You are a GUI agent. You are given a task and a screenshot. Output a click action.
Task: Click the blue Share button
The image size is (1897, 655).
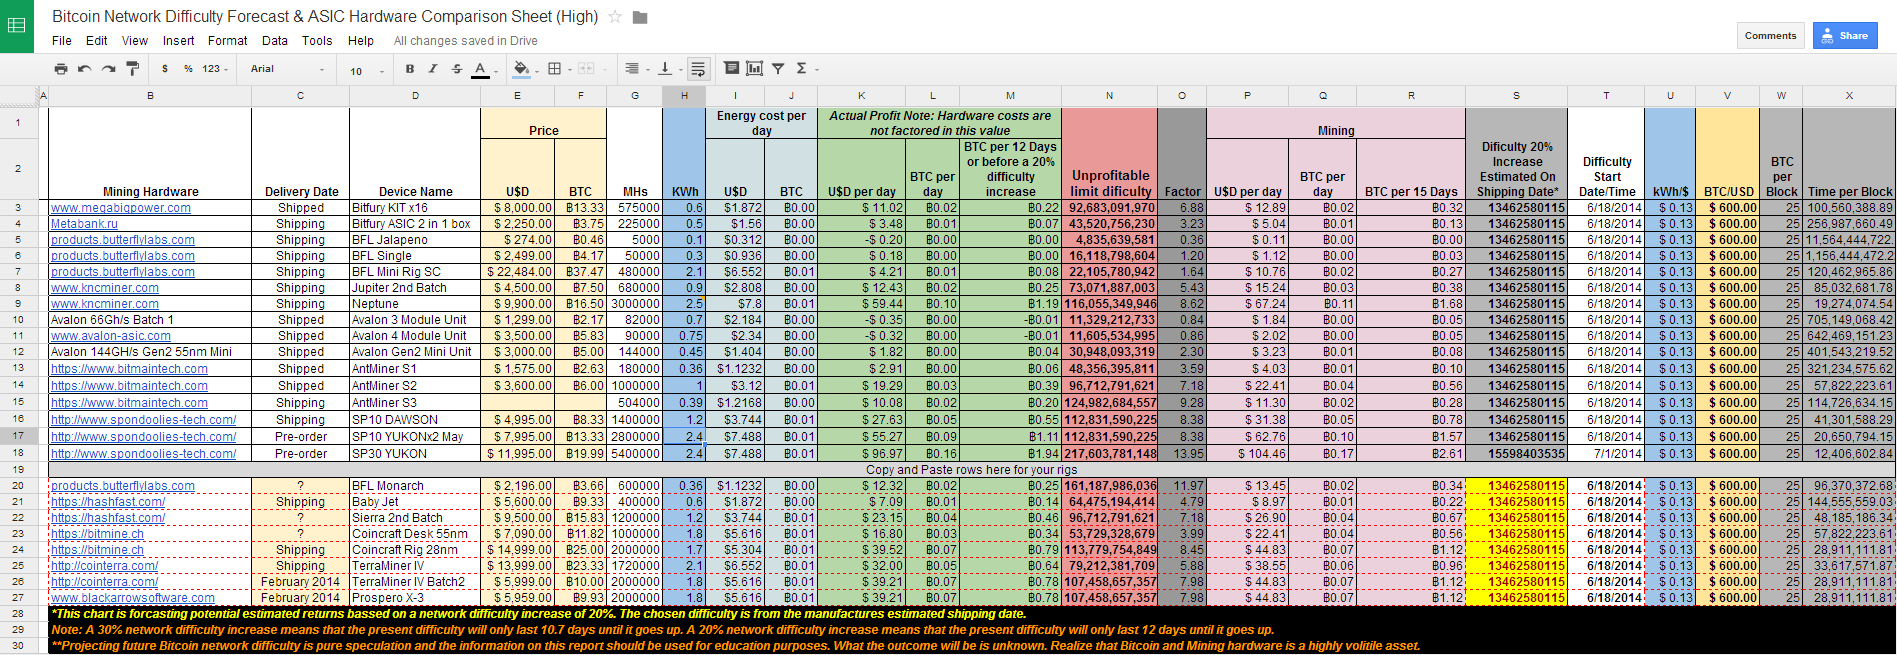pyautogui.click(x=1845, y=35)
